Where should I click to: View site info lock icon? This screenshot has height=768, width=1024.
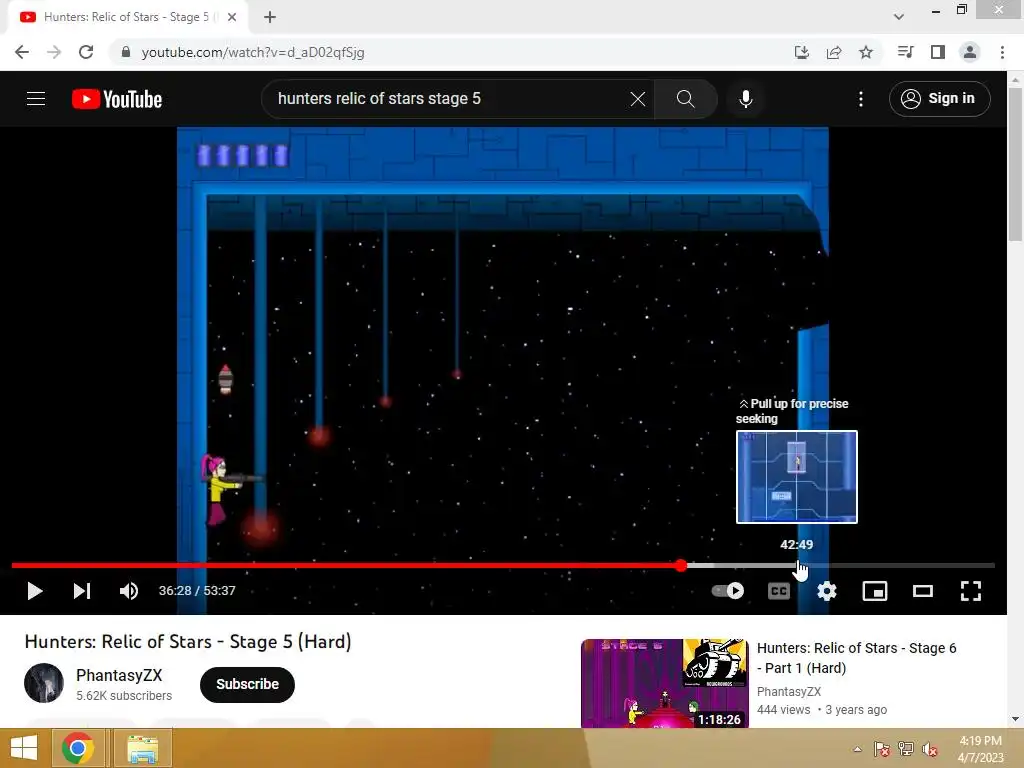125,52
